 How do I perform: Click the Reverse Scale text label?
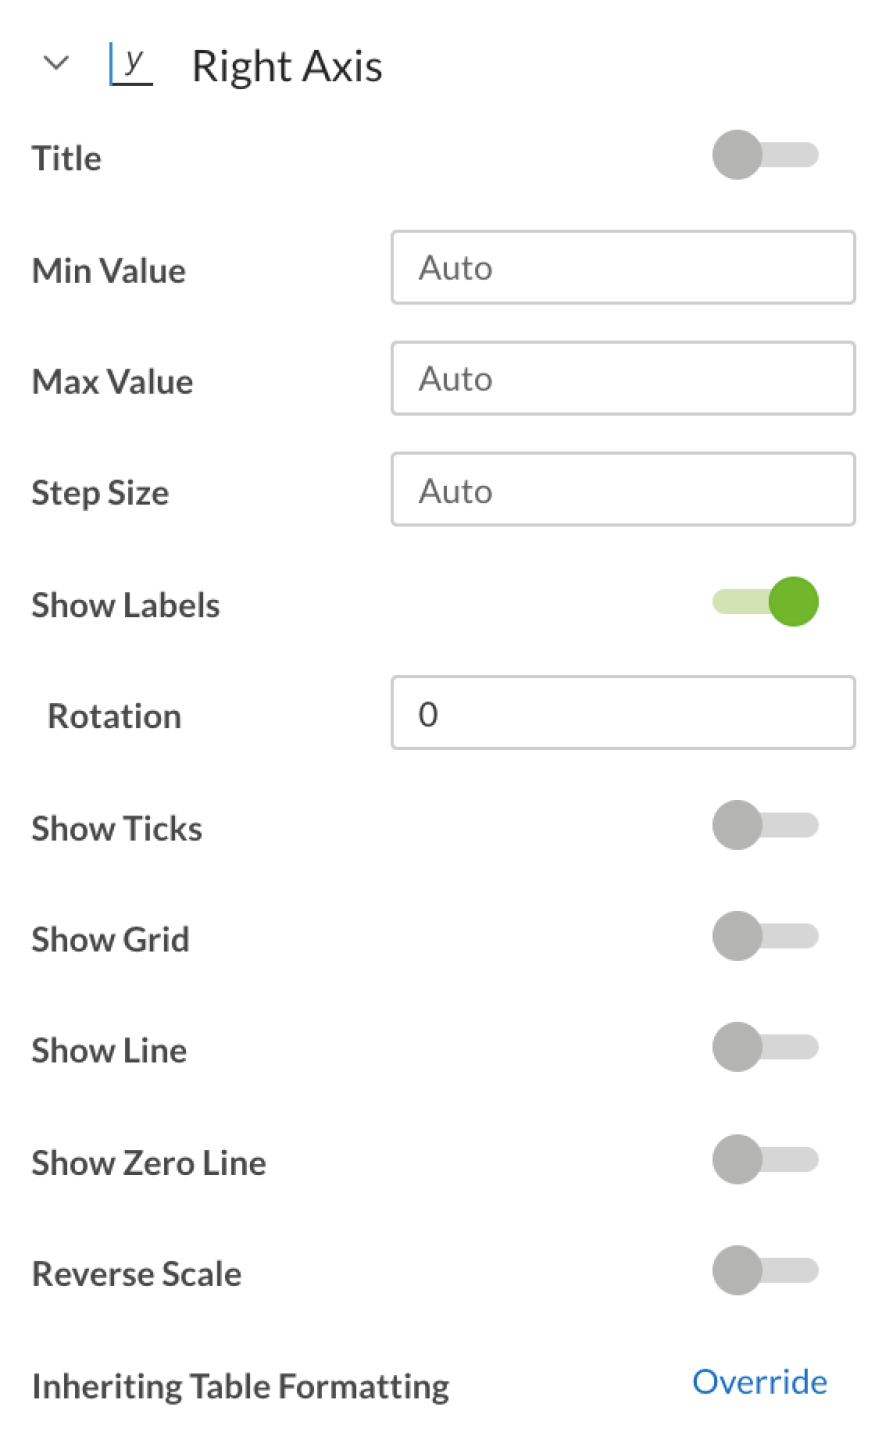137,1274
